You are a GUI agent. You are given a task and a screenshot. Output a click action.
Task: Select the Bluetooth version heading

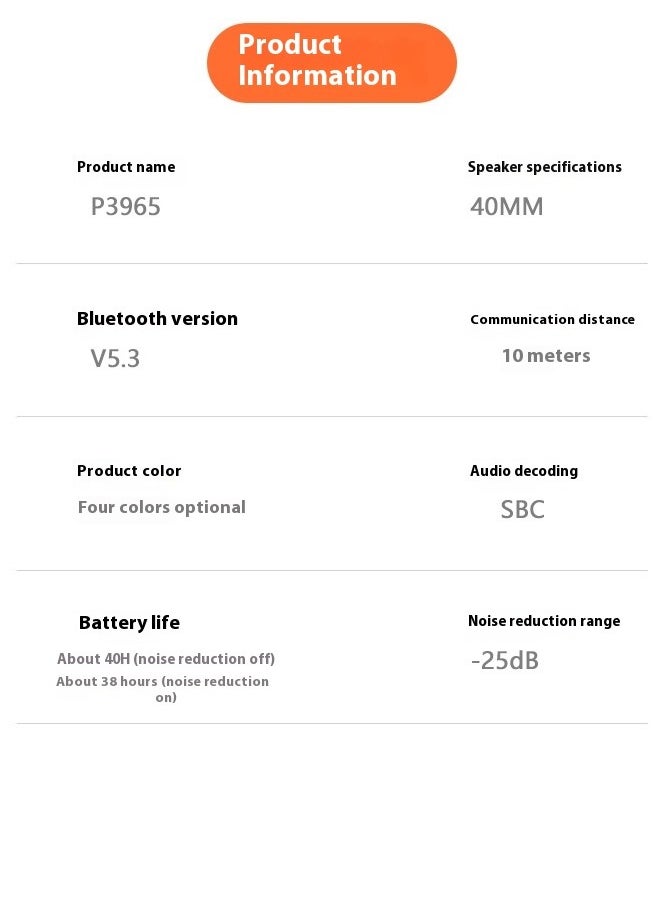point(157,319)
